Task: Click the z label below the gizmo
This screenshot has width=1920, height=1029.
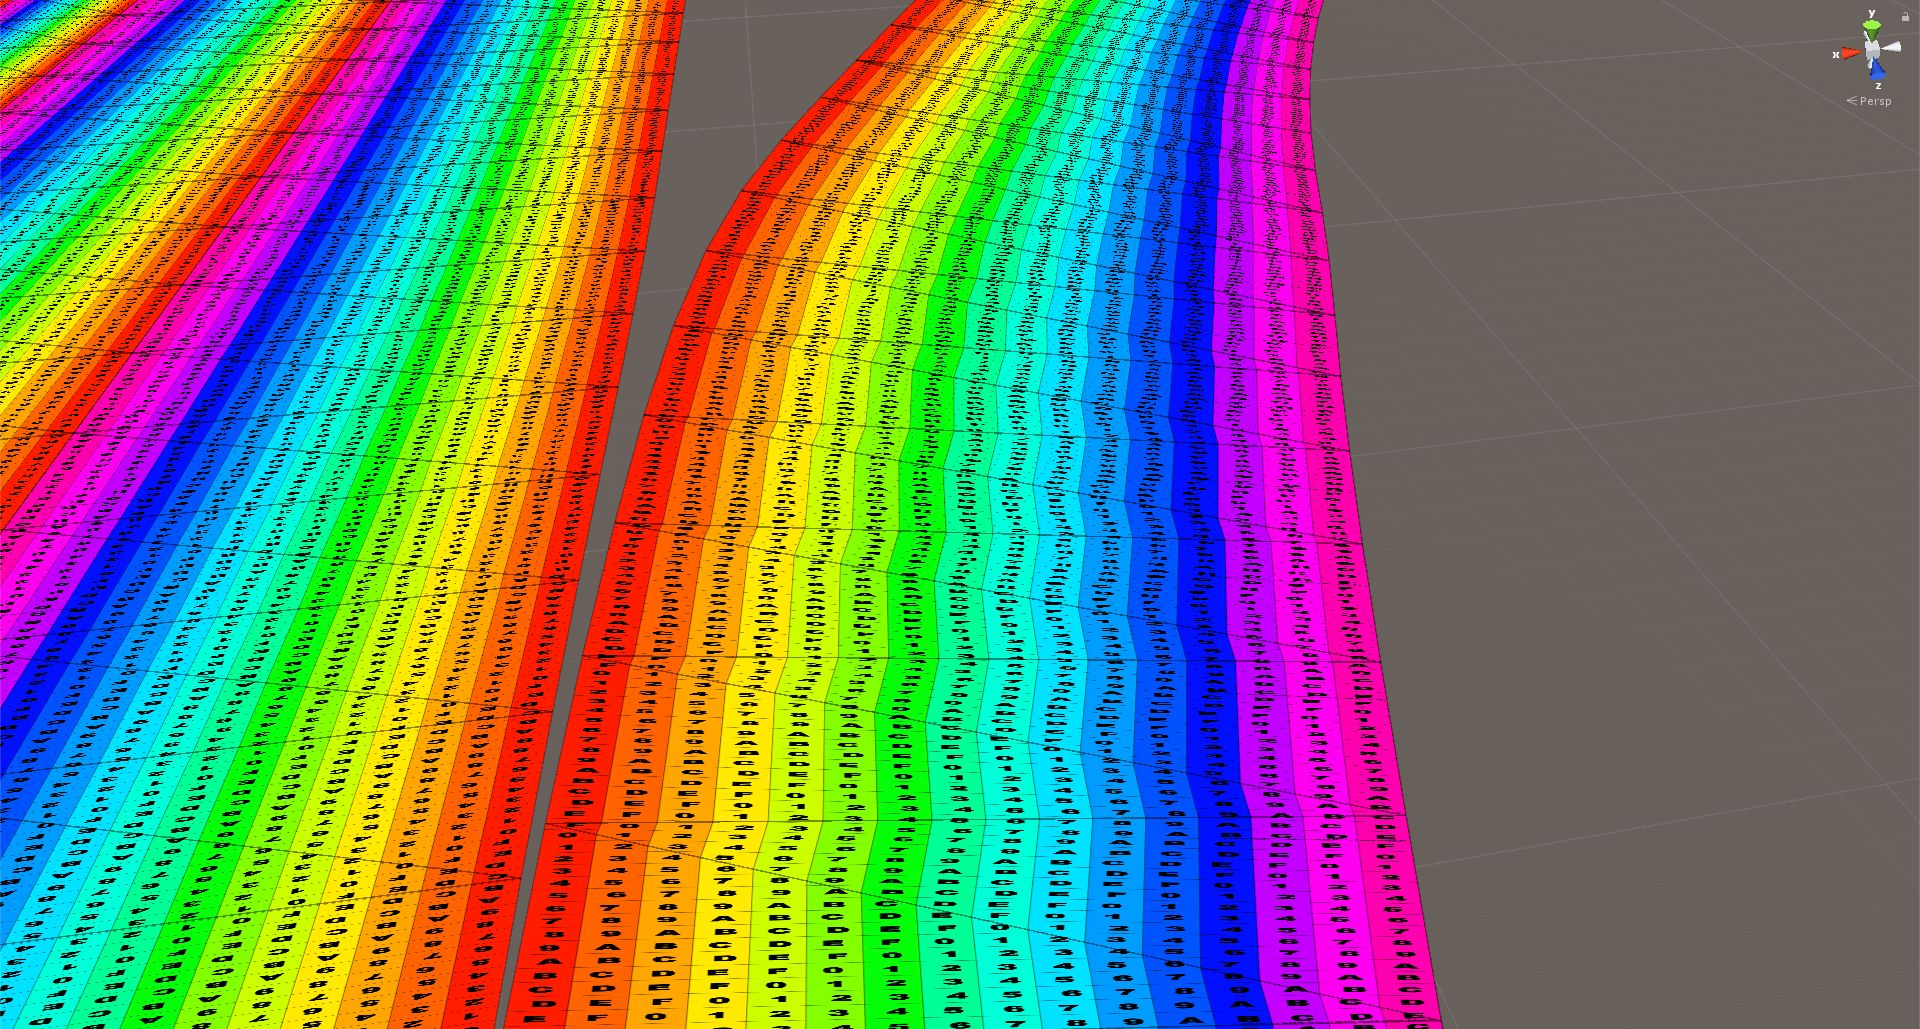Action: [x=1878, y=86]
